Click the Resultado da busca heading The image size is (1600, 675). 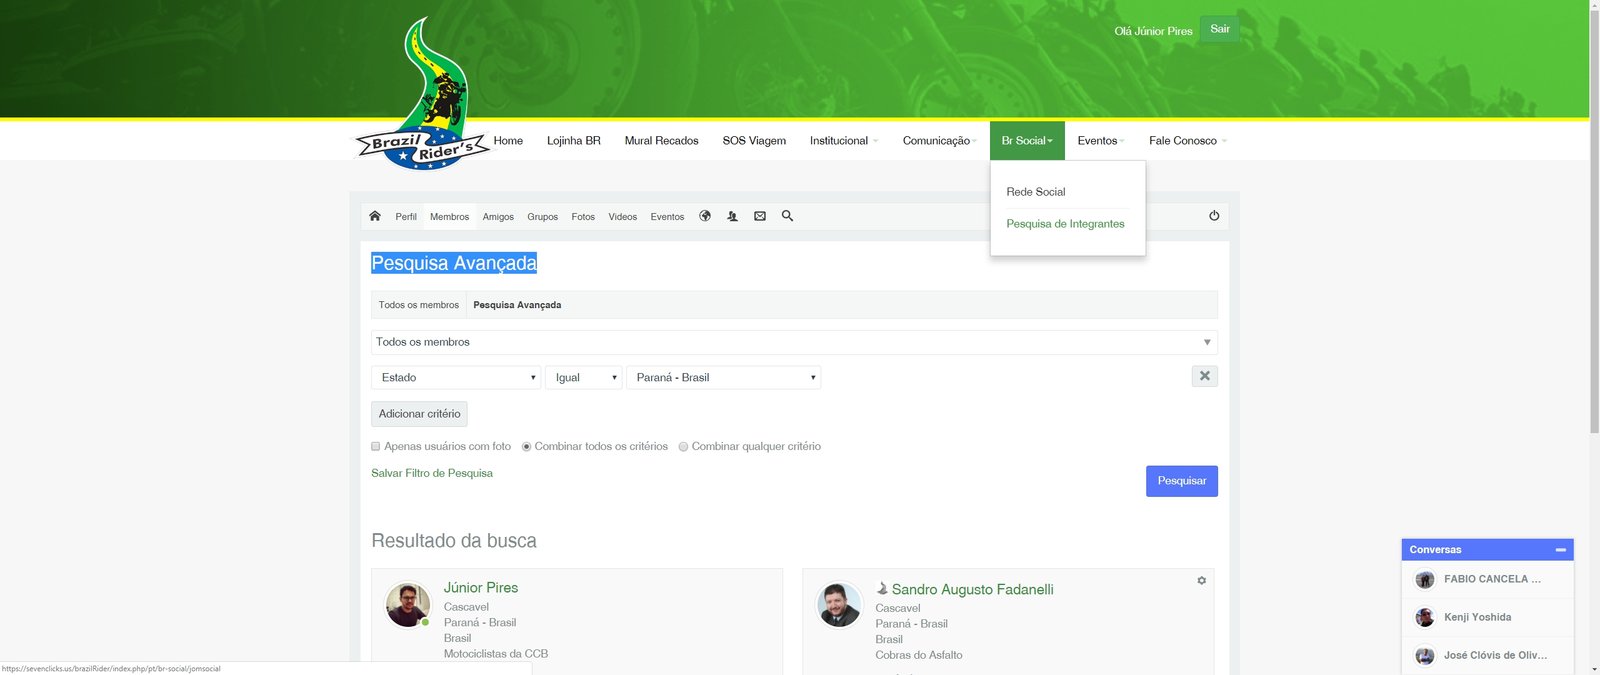[454, 541]
